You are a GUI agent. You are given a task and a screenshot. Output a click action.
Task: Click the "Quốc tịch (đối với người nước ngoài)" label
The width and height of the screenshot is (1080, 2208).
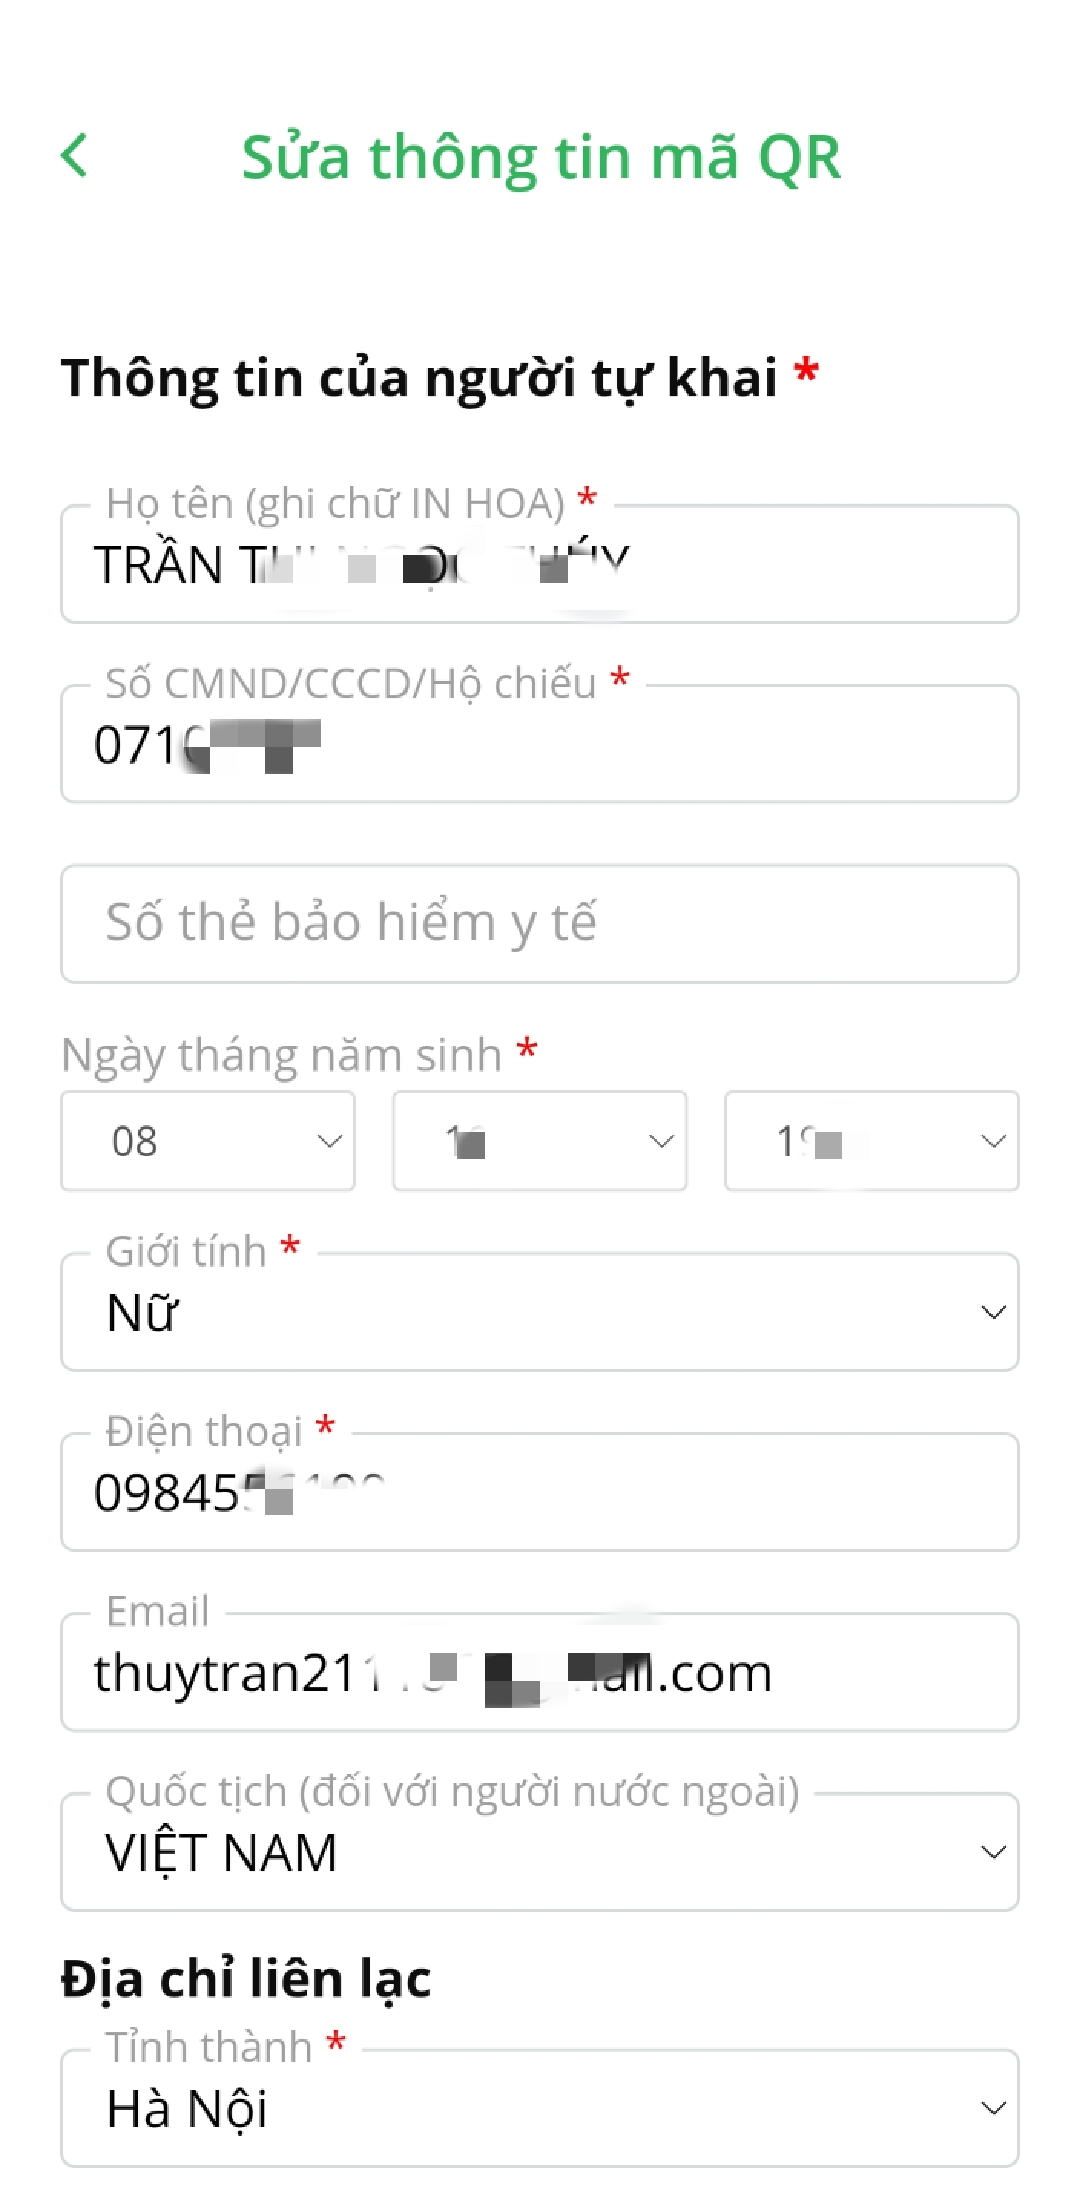tap(452, 1791)
